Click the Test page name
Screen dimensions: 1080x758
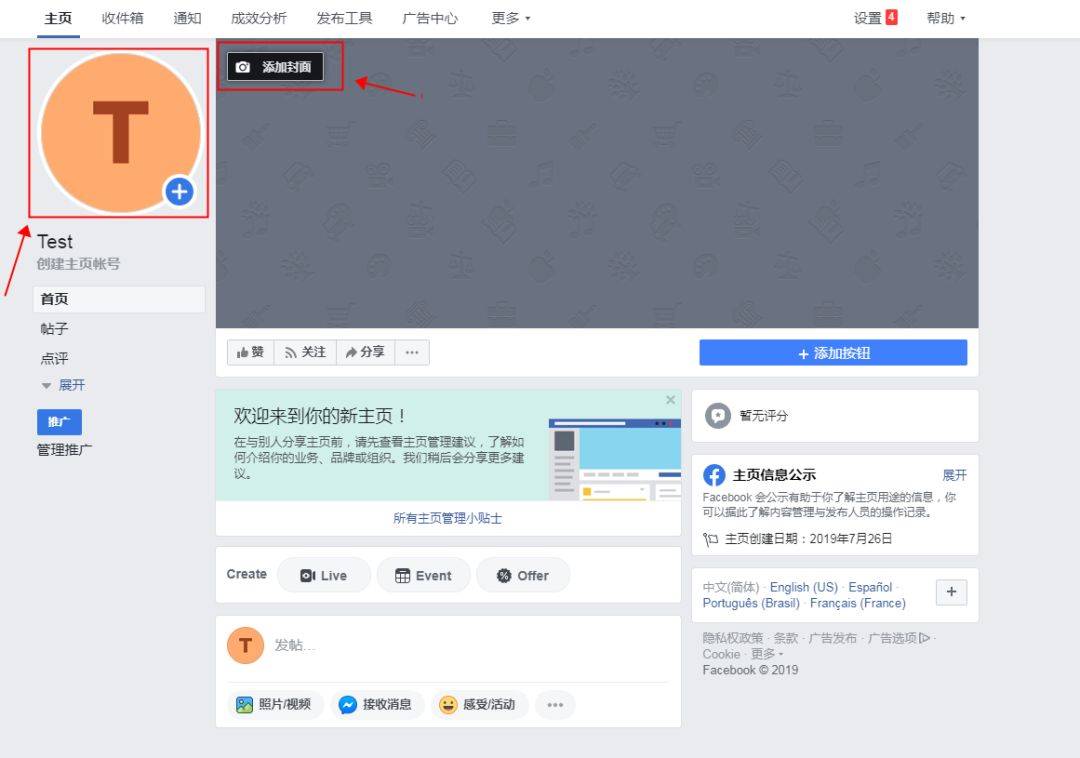click(55, 242)
